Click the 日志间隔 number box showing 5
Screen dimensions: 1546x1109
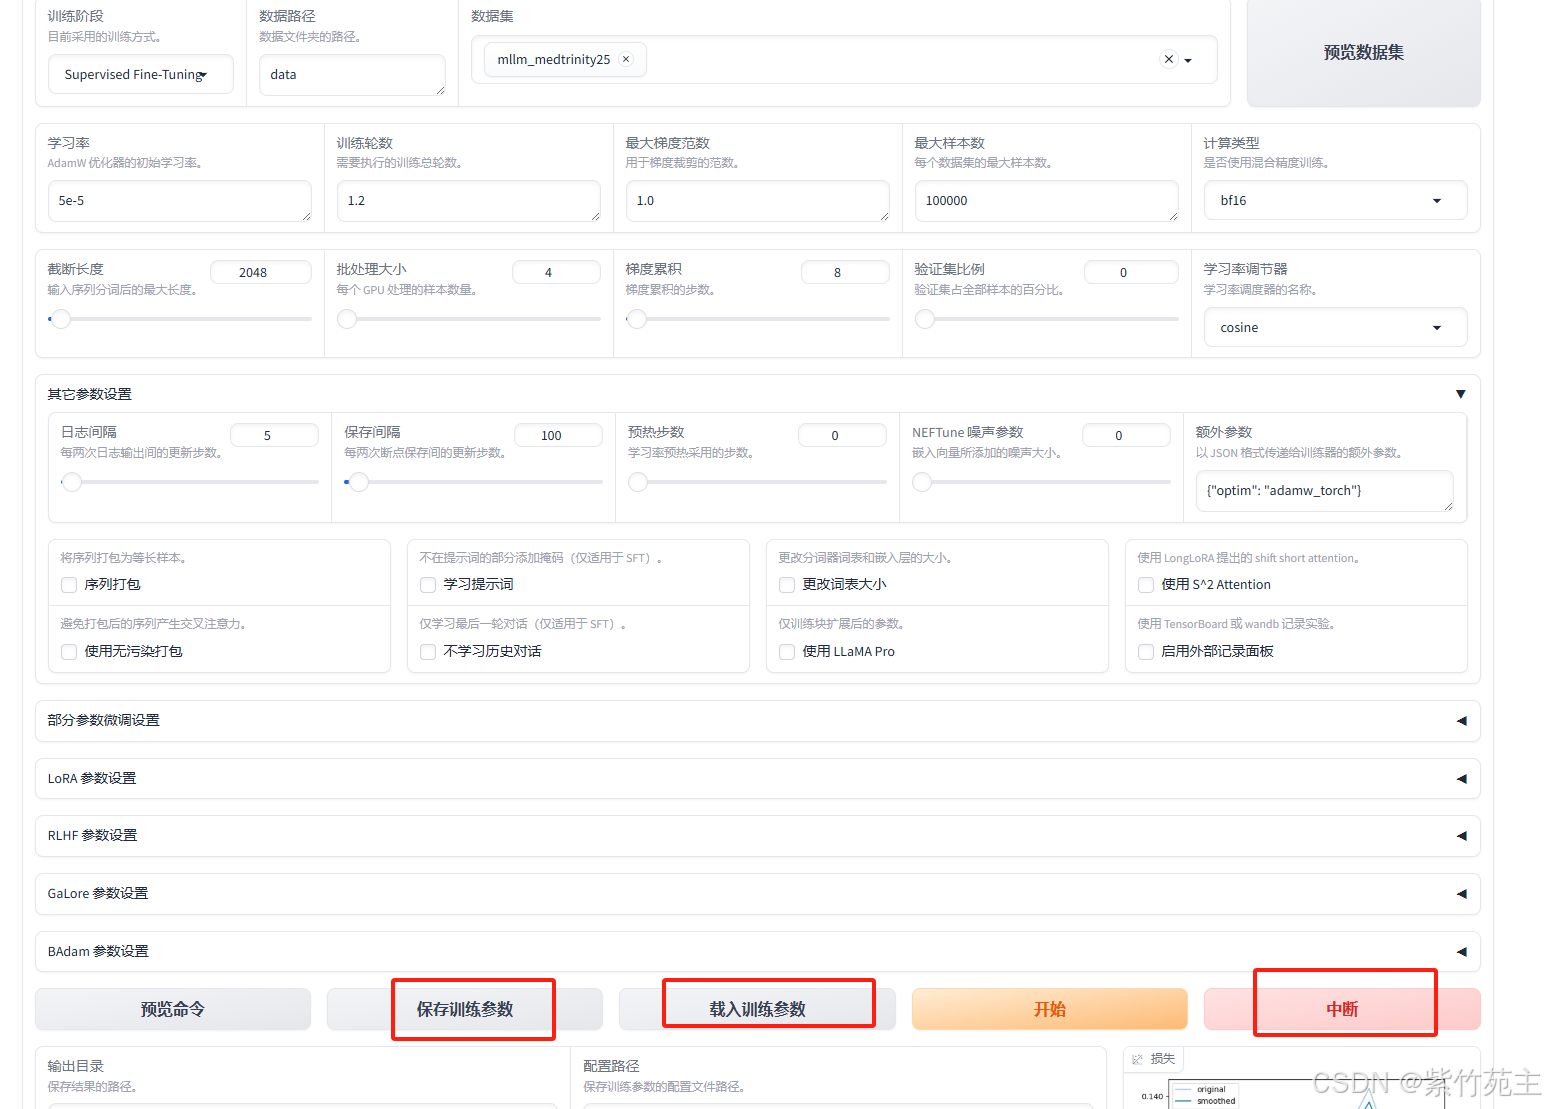click(274, 435)
